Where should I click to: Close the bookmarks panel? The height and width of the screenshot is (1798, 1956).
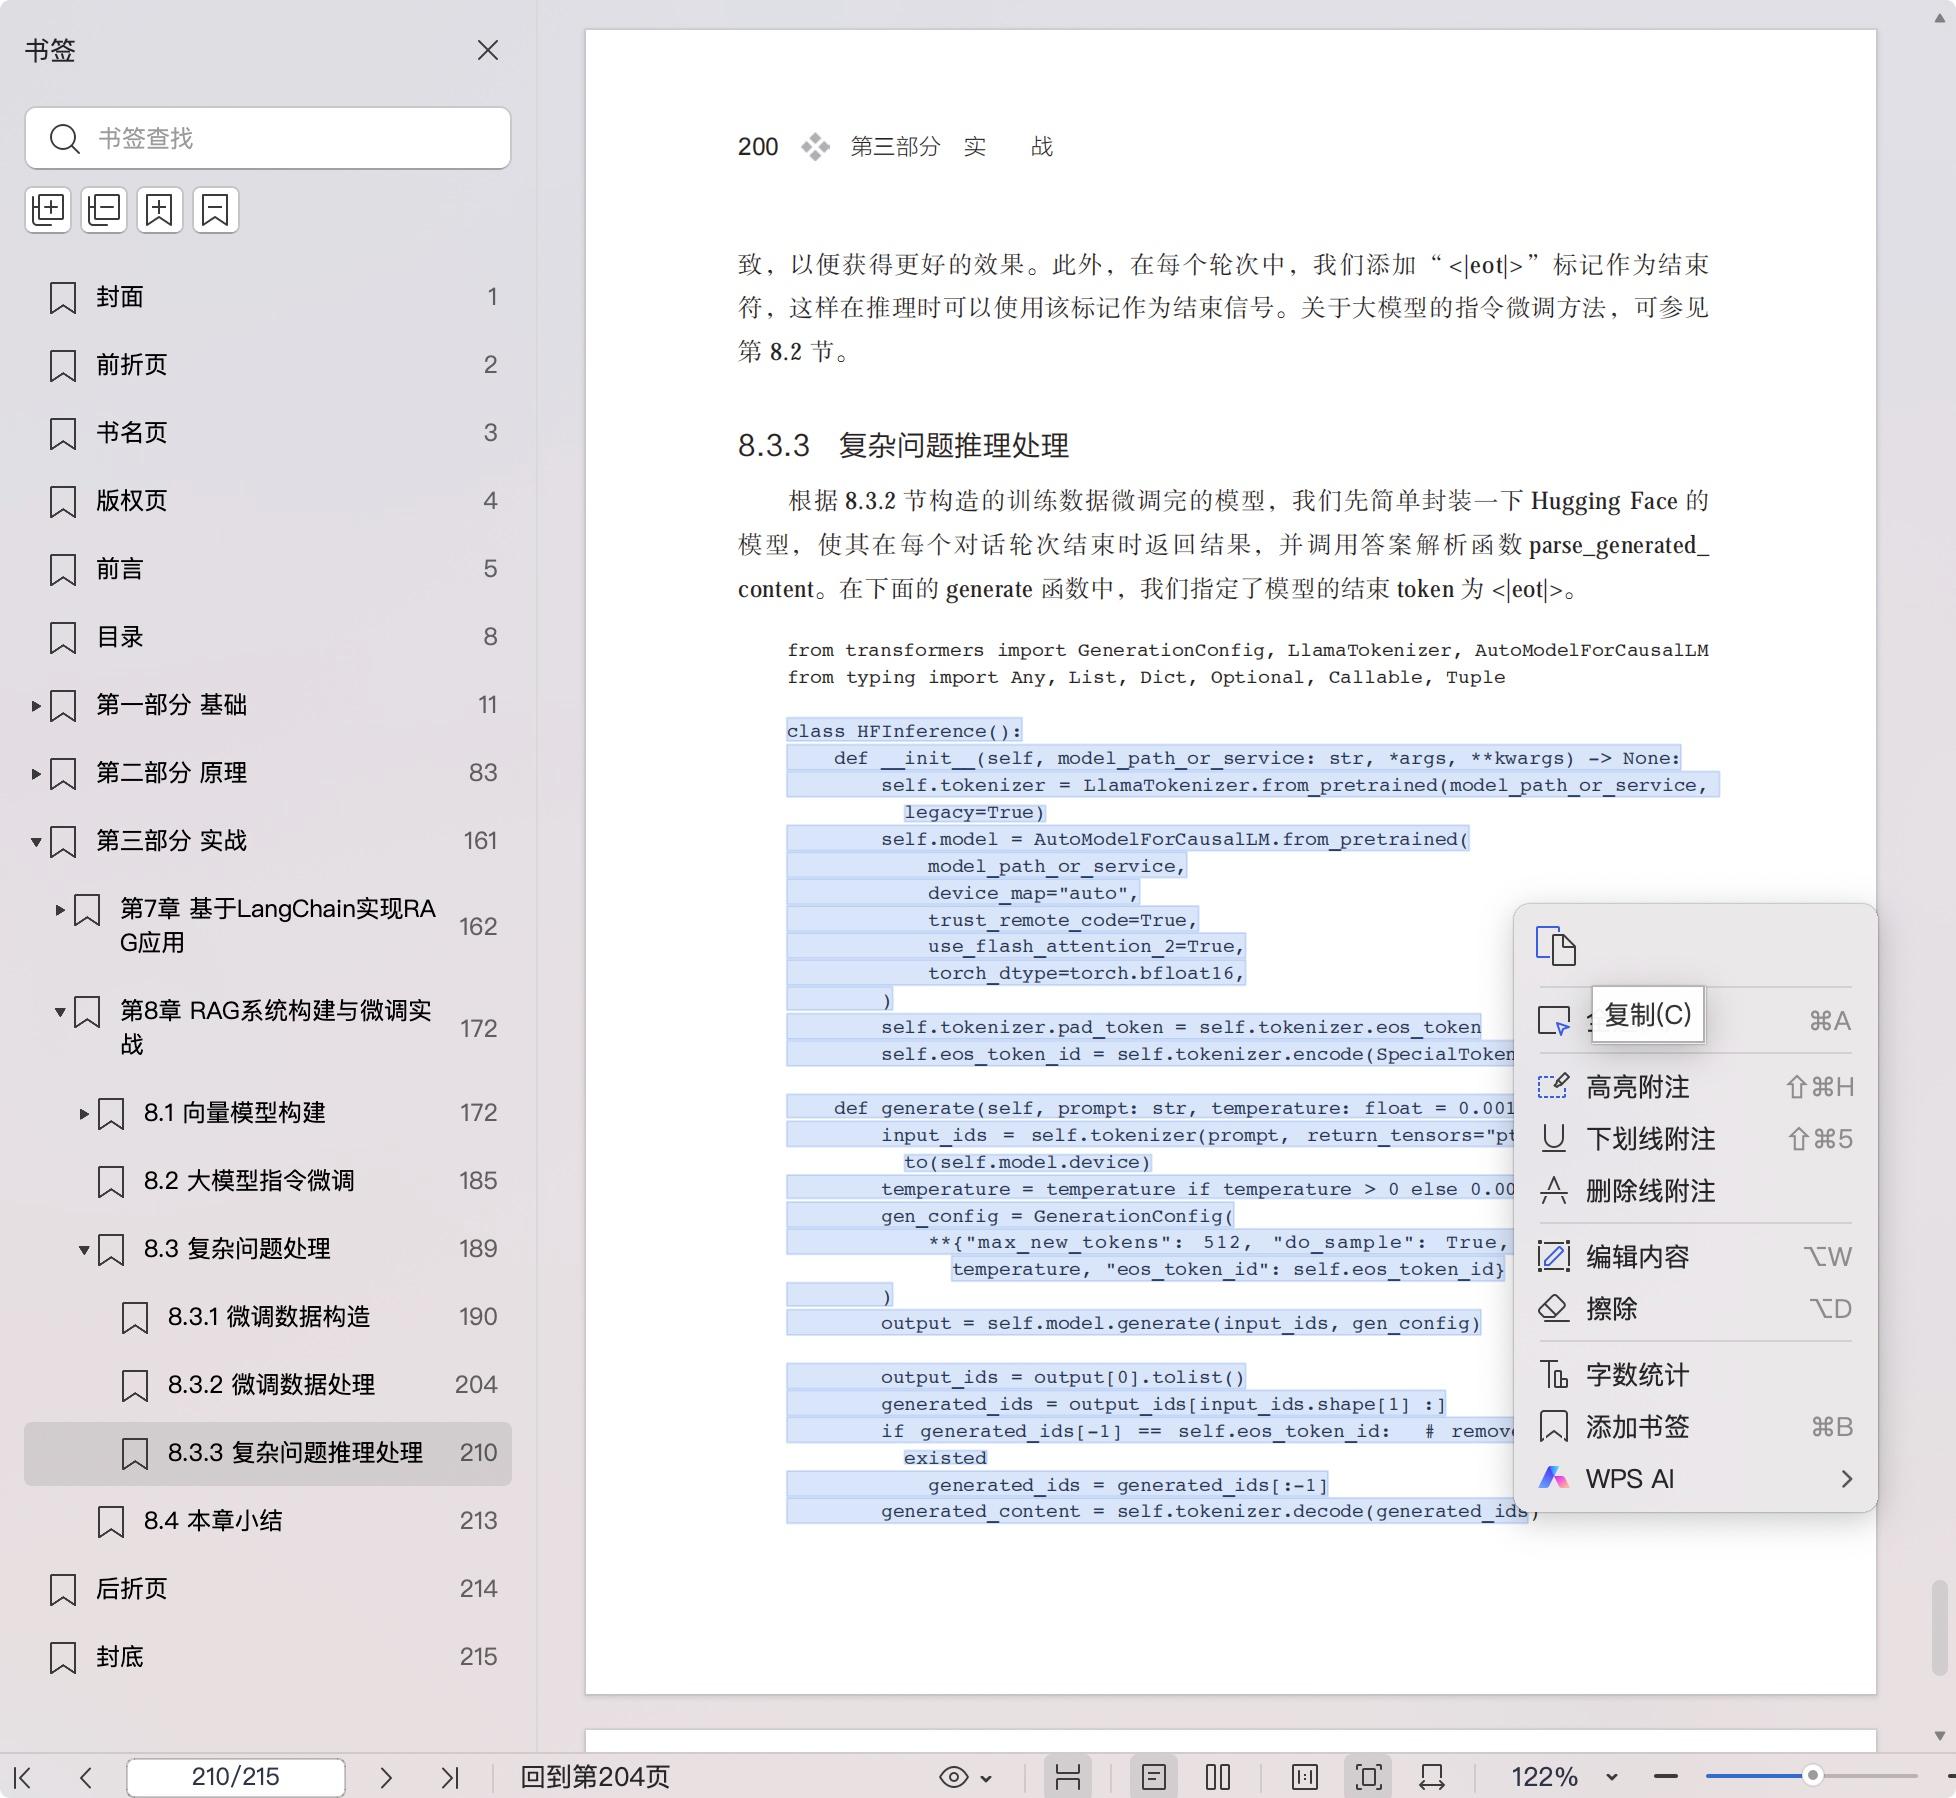(x=487, y=50)
